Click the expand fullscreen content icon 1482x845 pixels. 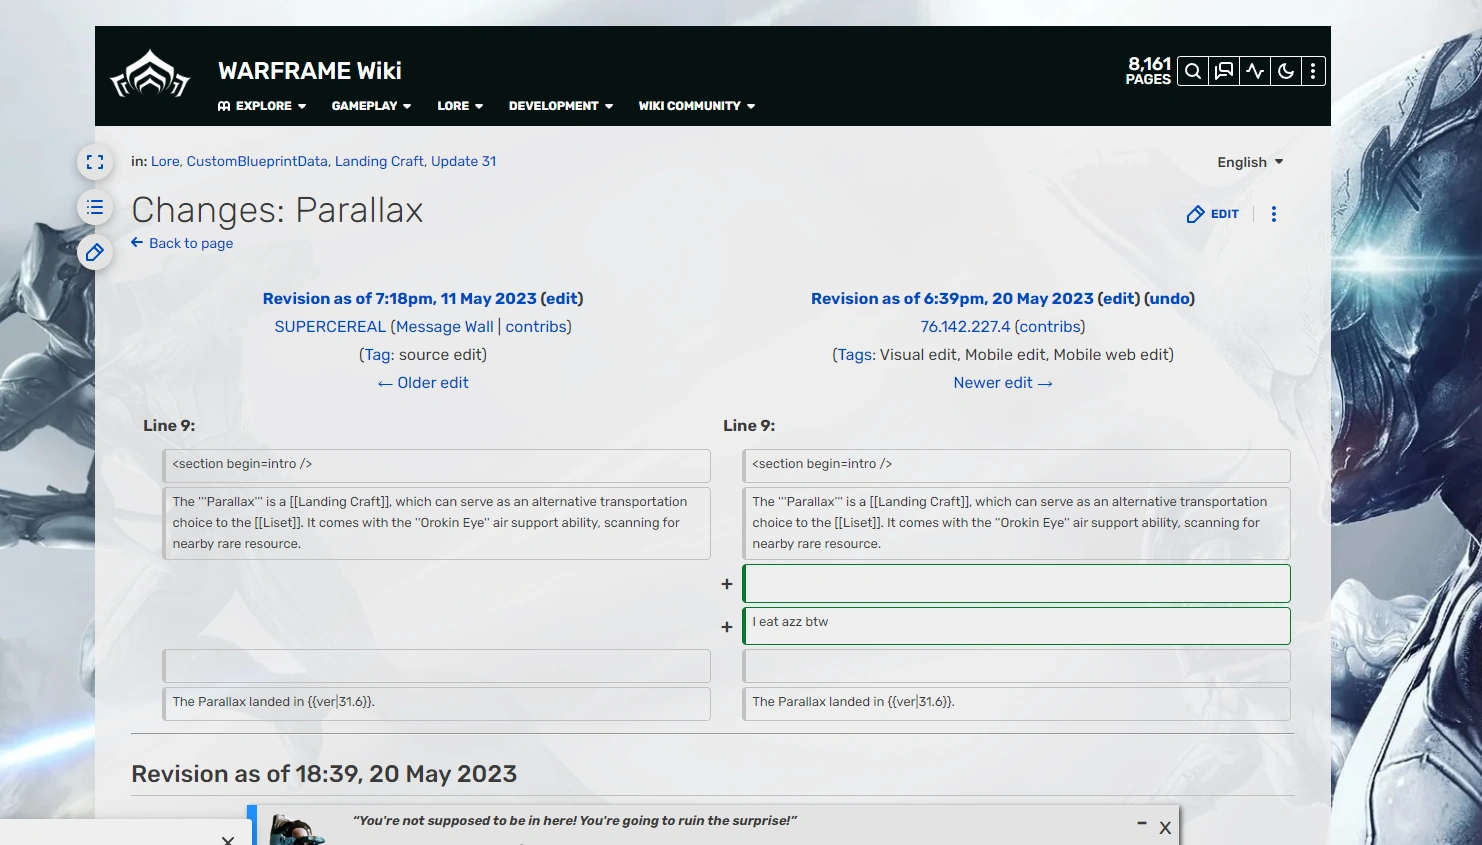pos(95,162)
